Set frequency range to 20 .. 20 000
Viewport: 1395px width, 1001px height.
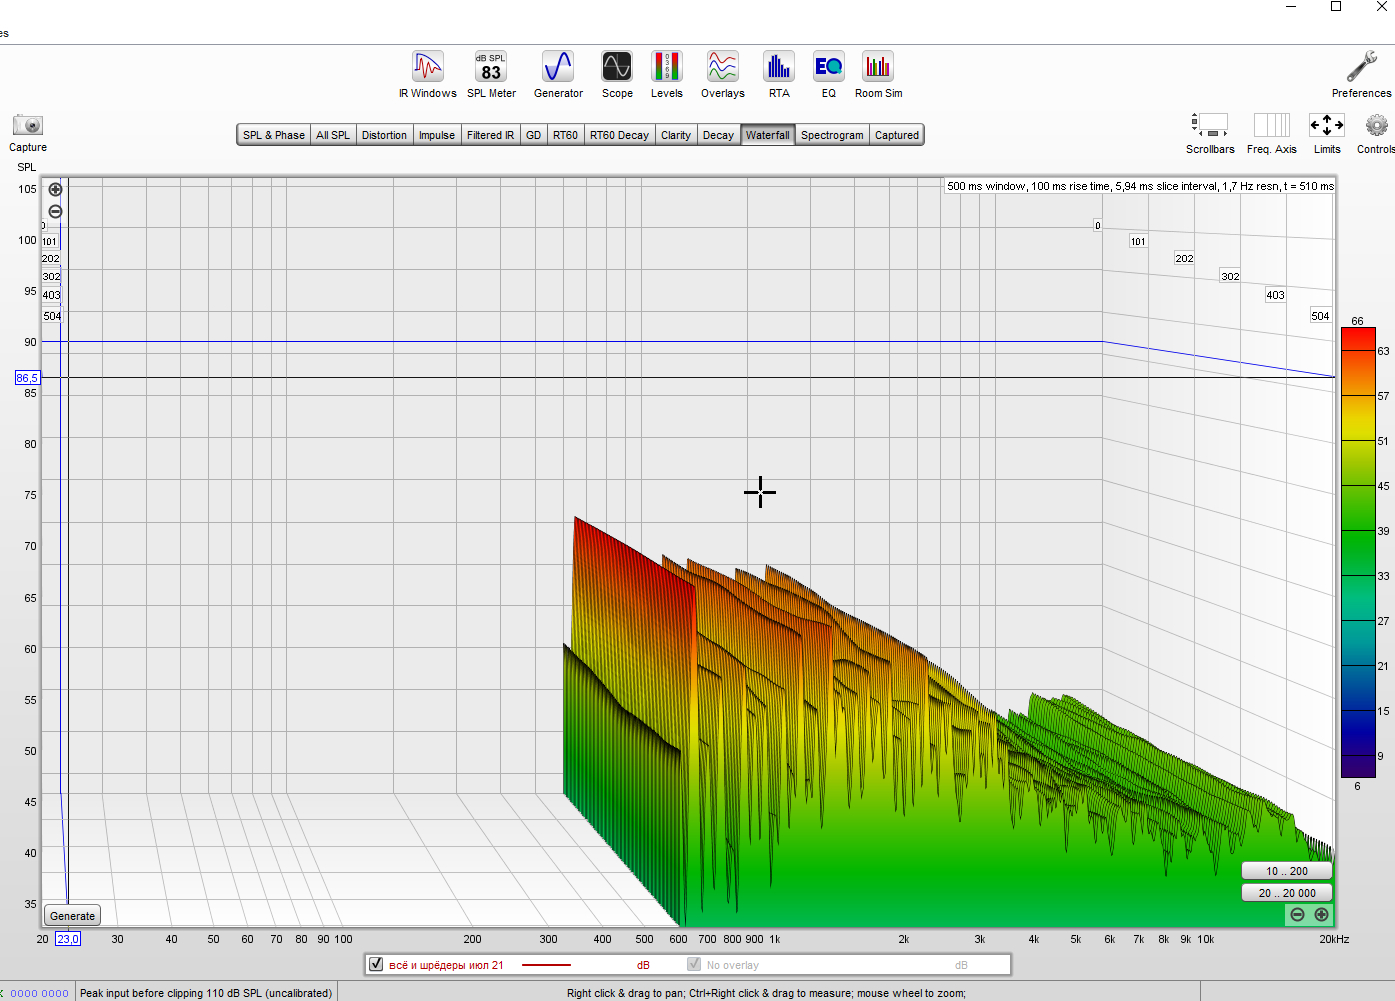1287,893
